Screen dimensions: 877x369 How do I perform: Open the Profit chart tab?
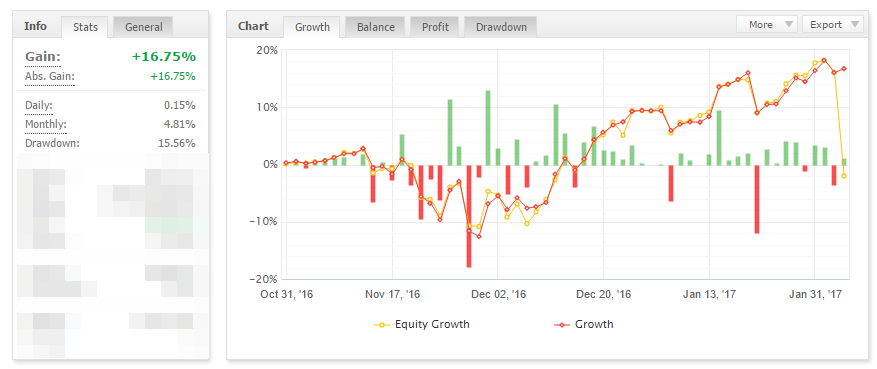[435, 27]
